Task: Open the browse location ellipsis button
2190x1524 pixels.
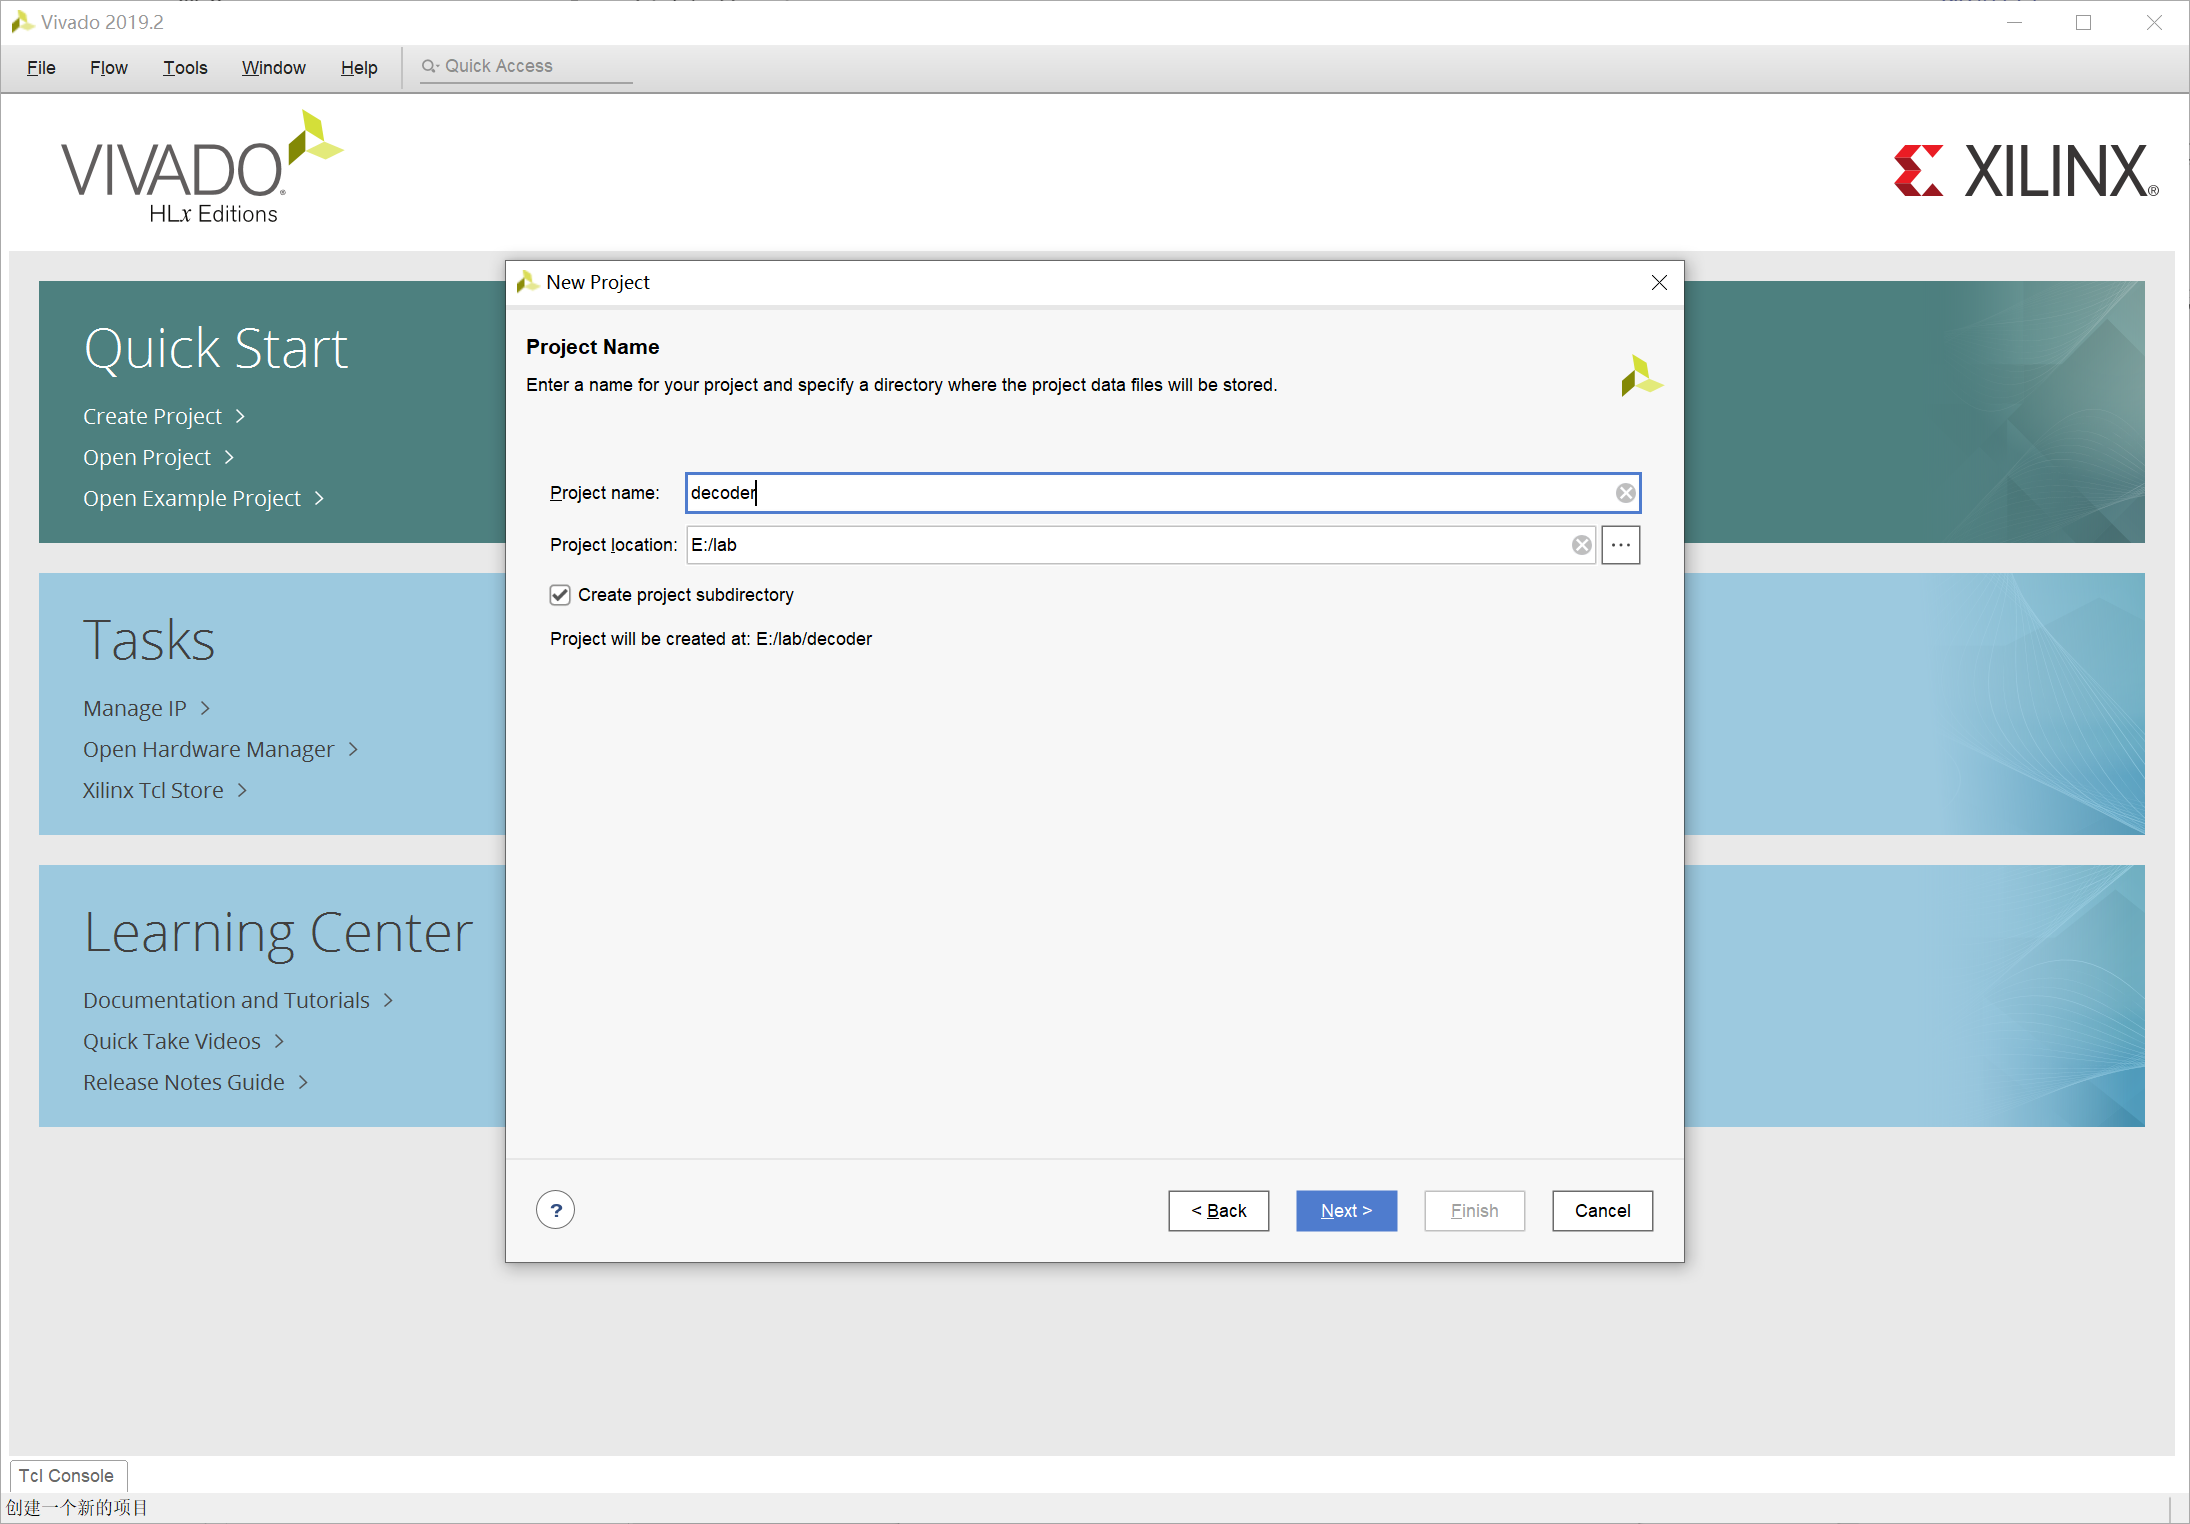Action: pos(1620,545)
